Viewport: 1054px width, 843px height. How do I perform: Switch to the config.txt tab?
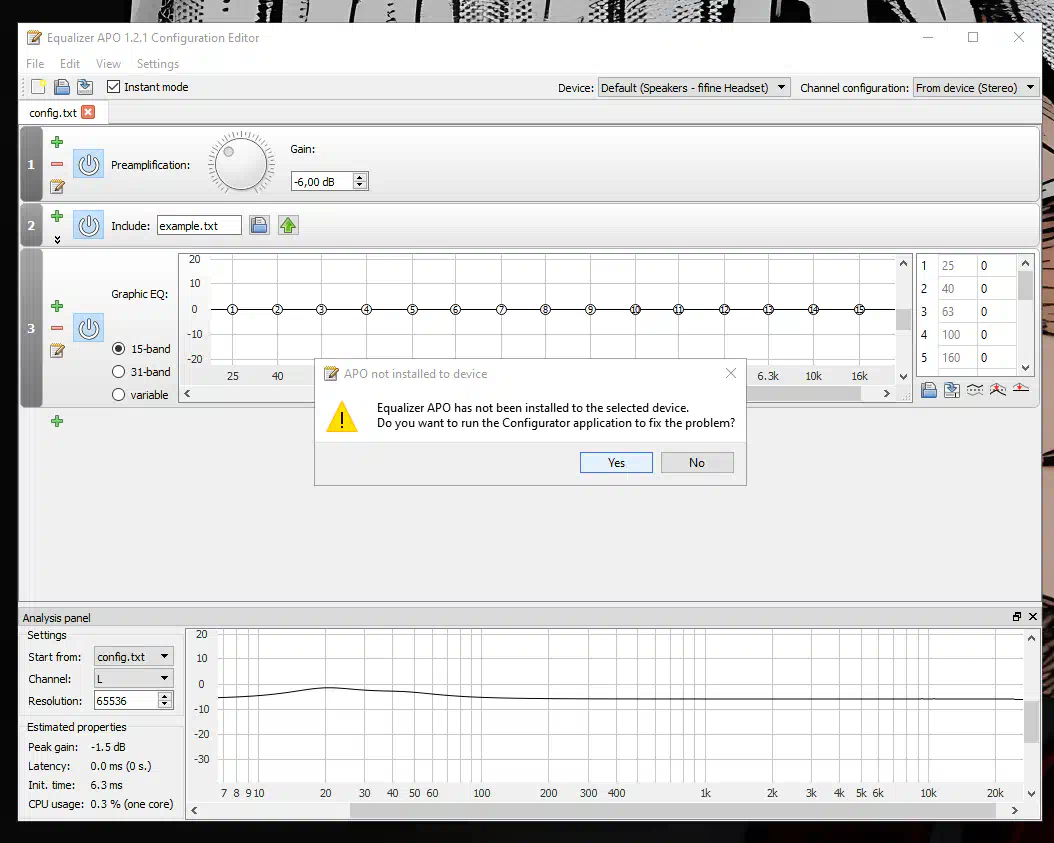tap(54, 112)
